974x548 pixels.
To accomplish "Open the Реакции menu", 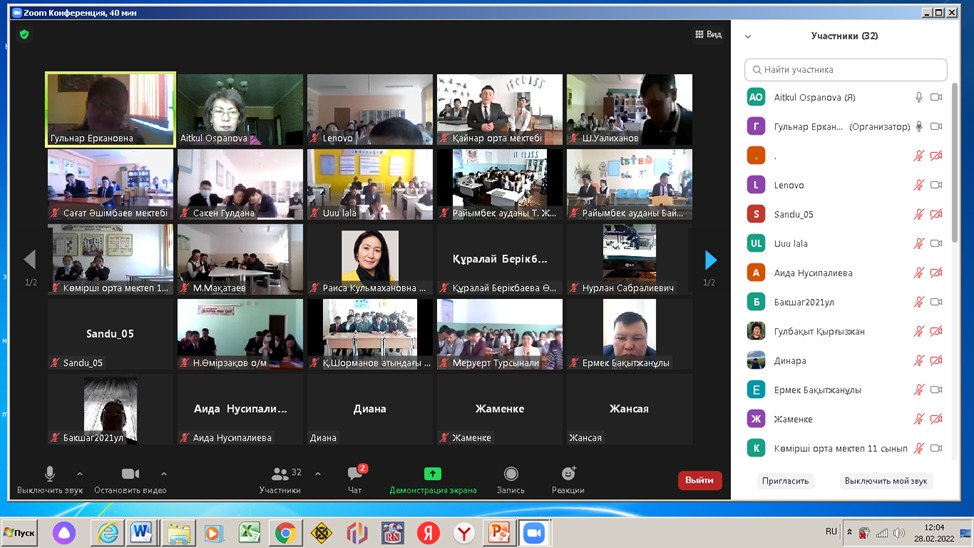I will click(x=568, y=479).
